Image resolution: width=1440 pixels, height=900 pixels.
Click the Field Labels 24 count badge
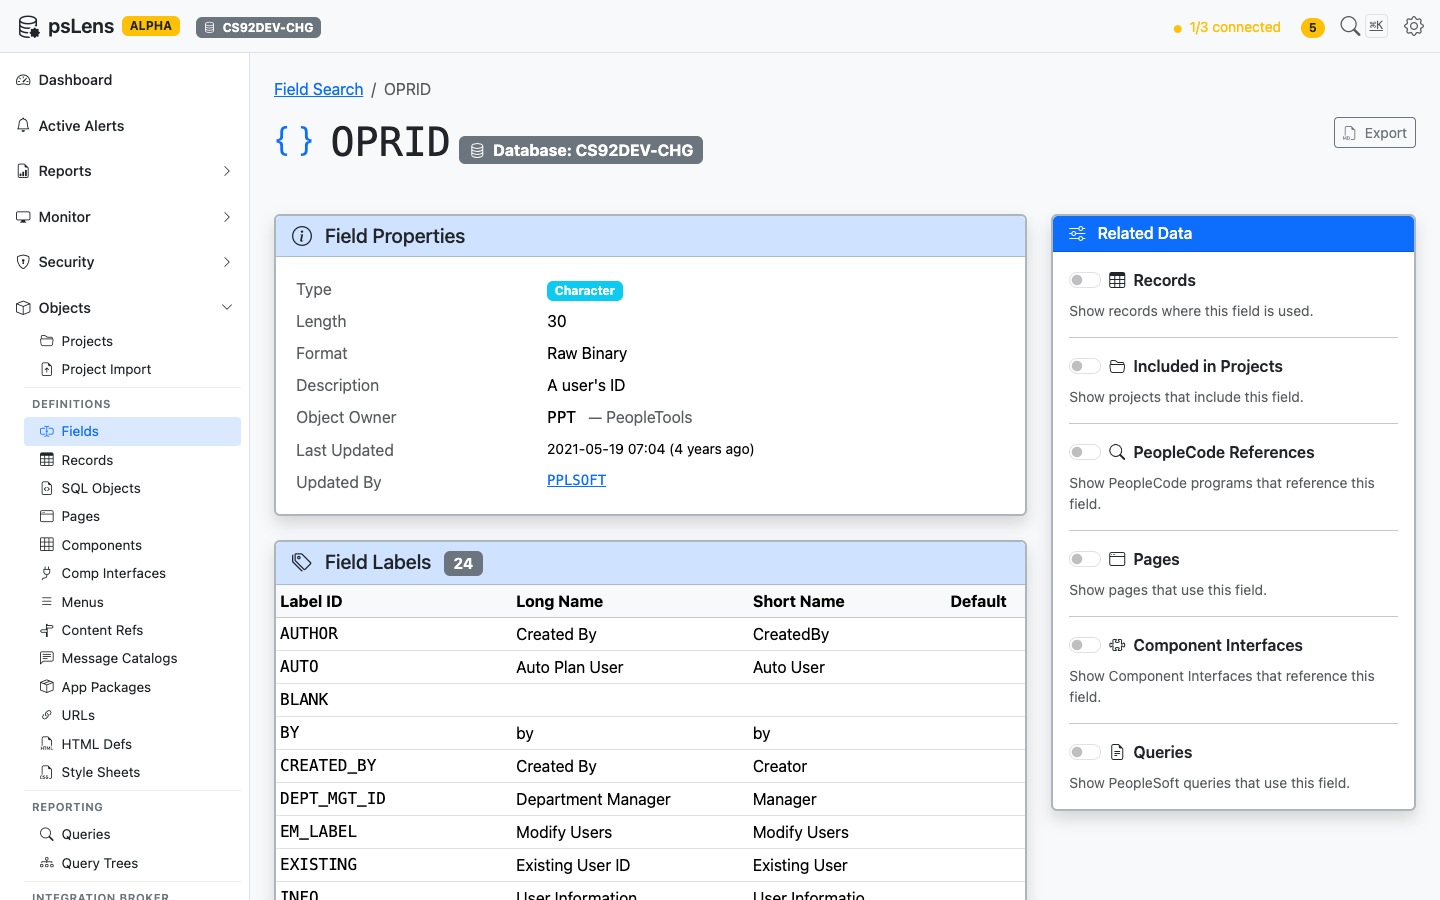(x=463, y=563)
